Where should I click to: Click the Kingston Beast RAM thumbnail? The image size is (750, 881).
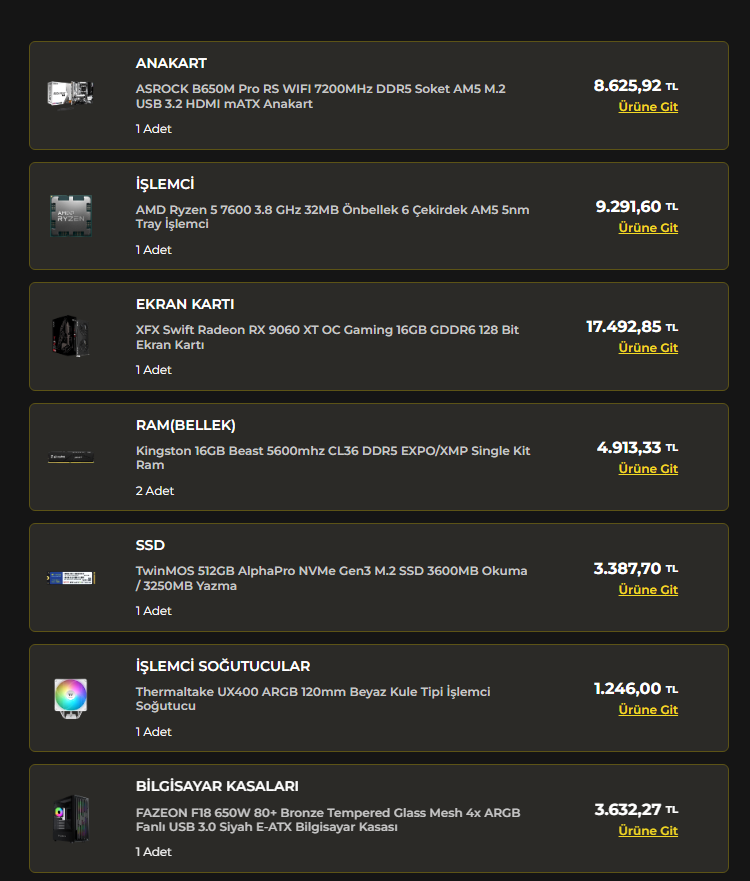point(71,457)
